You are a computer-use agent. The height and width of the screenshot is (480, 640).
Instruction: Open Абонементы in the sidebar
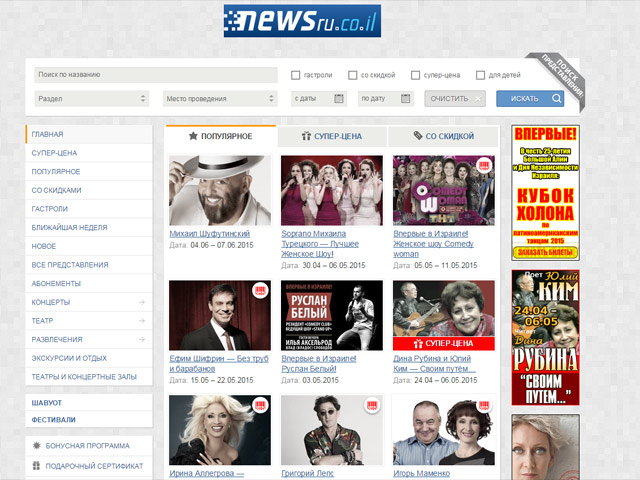[89, 283]
